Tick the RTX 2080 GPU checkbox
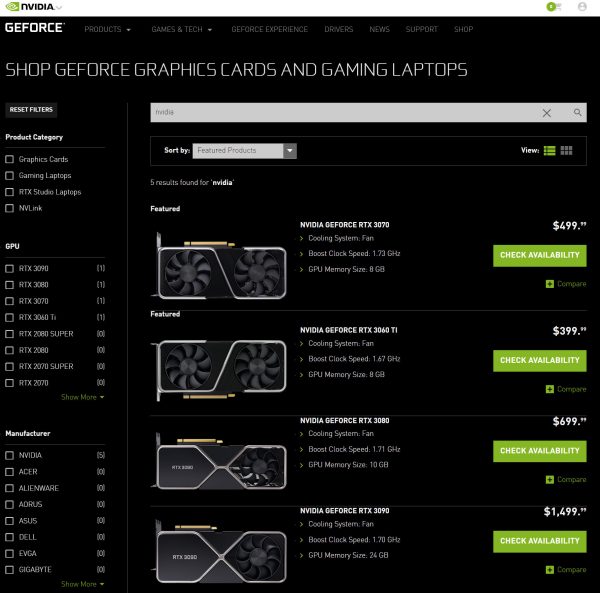This screenshot has height=593, width=600. [x=10, y=350]
